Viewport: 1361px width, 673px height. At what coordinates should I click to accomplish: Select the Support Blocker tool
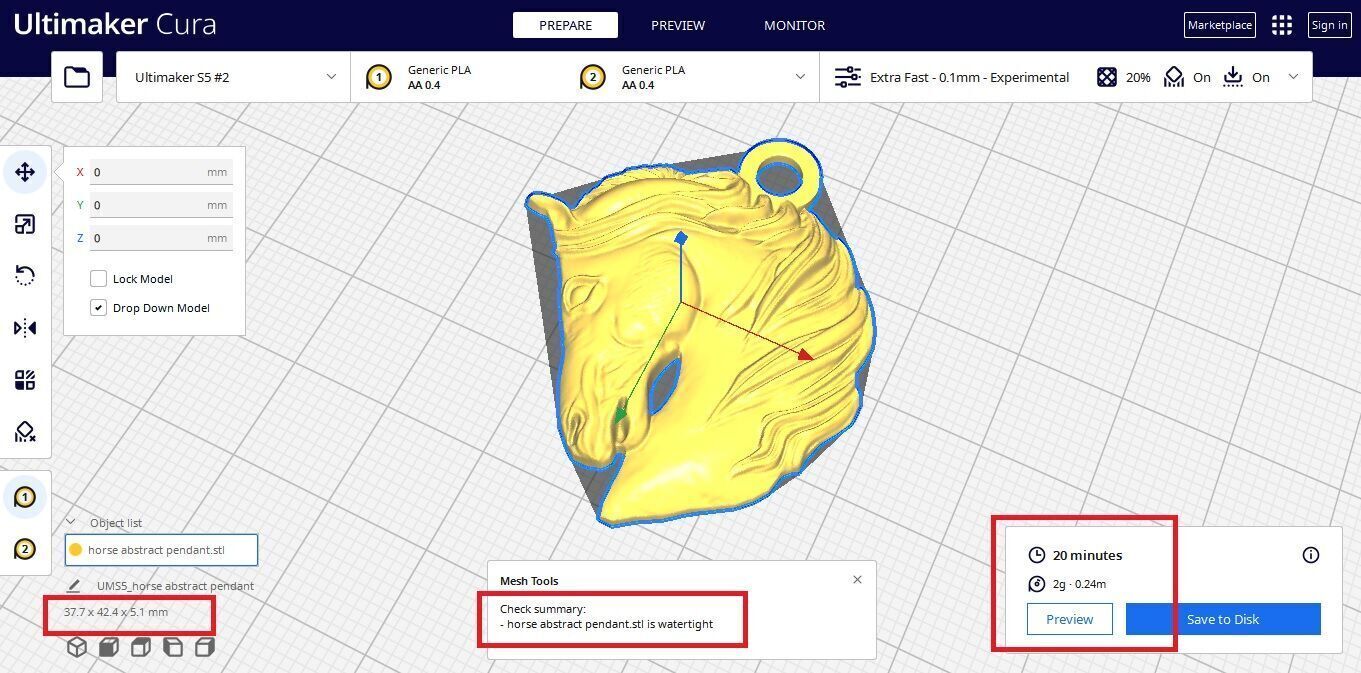(x=25, y=432)
